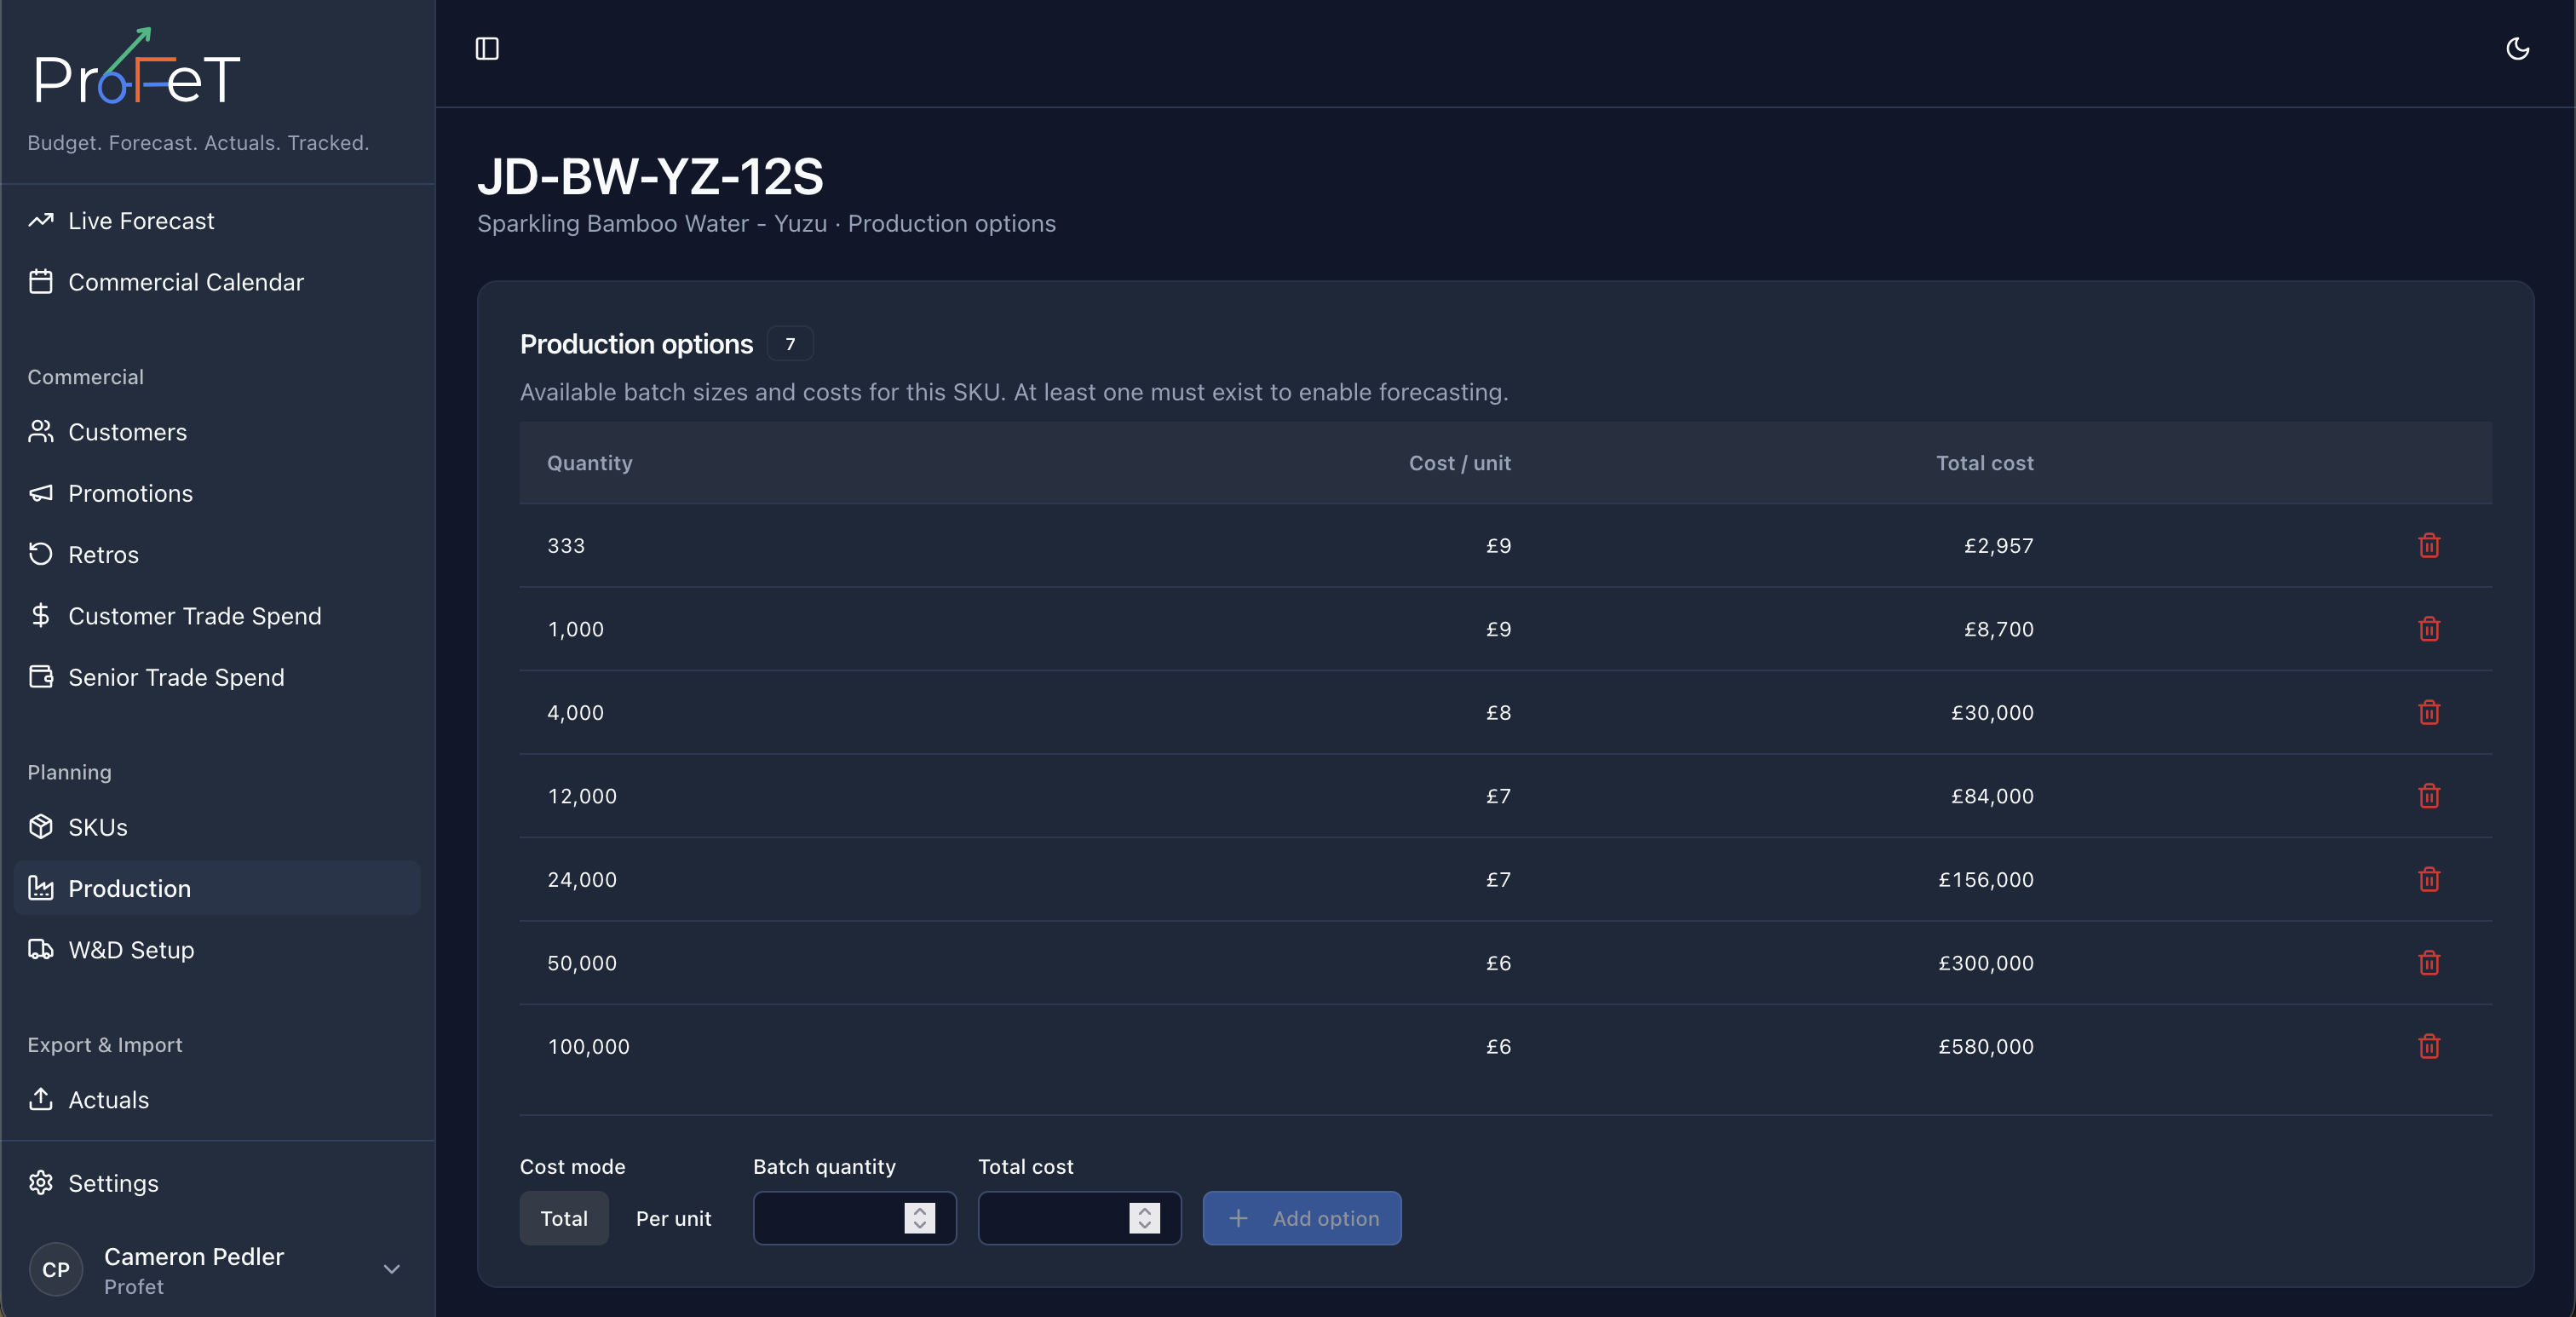Delete the 12,000 quantity option

2429,796
